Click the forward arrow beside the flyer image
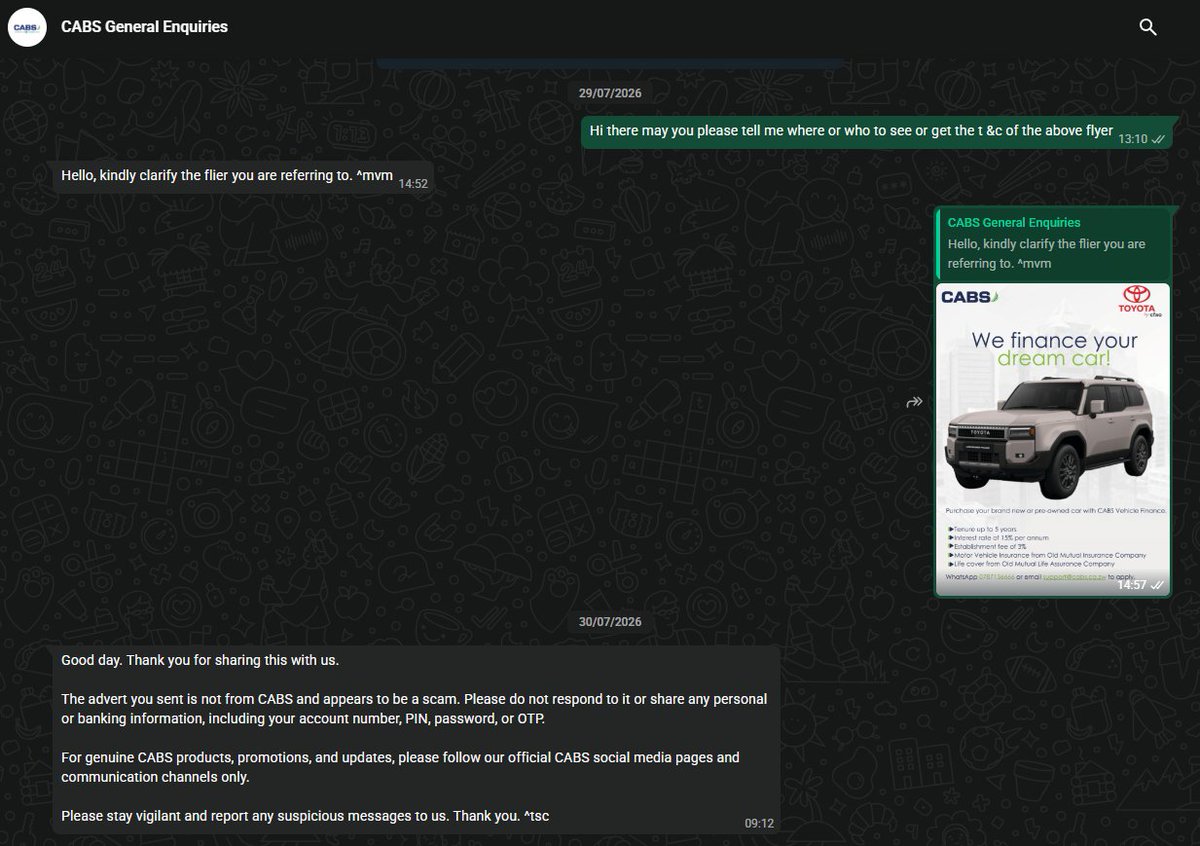Viewport: 1200px width, 846px height. tap(914, 402)
